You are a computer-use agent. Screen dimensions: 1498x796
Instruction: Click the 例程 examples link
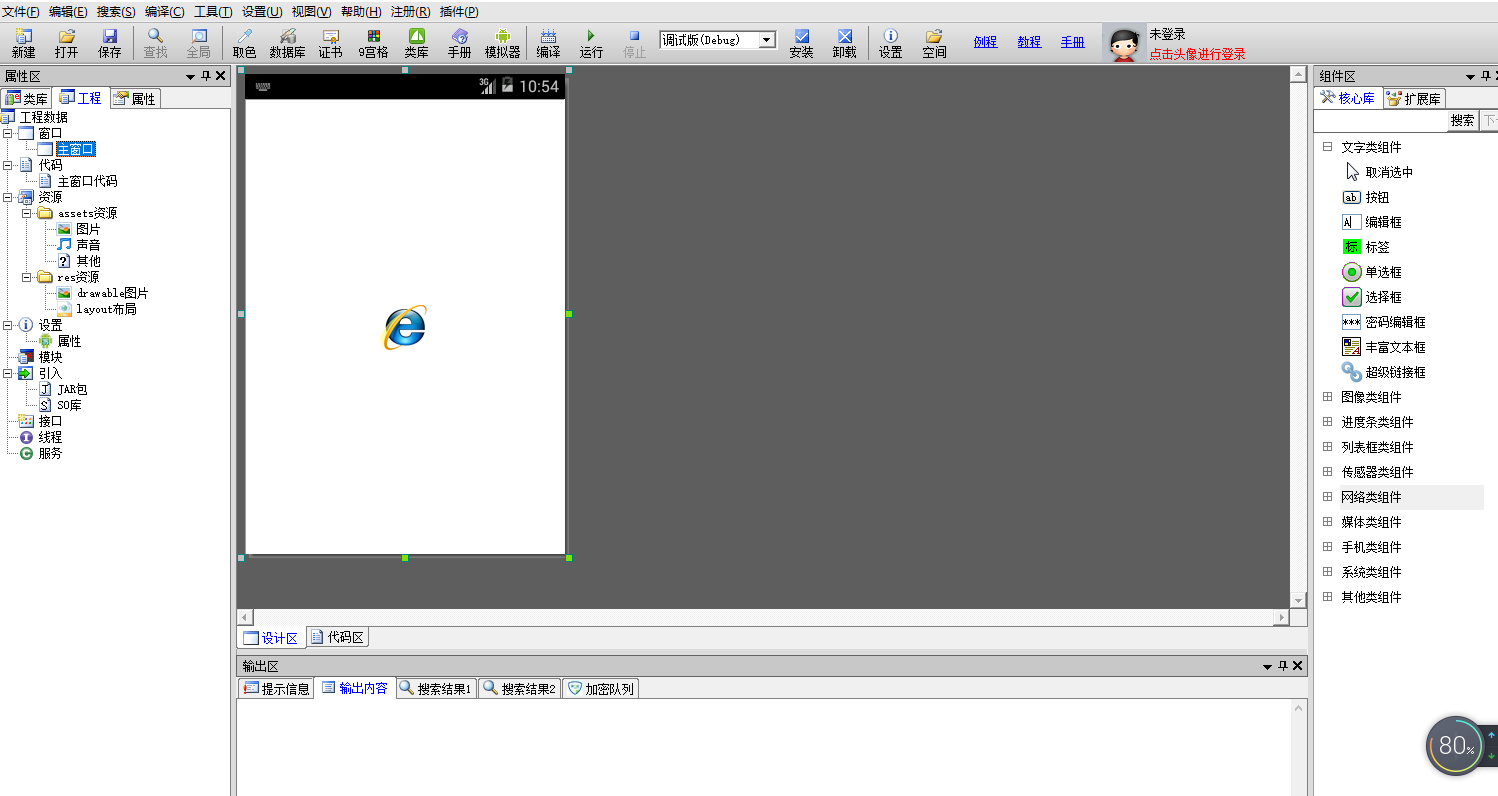click(986, 42)
